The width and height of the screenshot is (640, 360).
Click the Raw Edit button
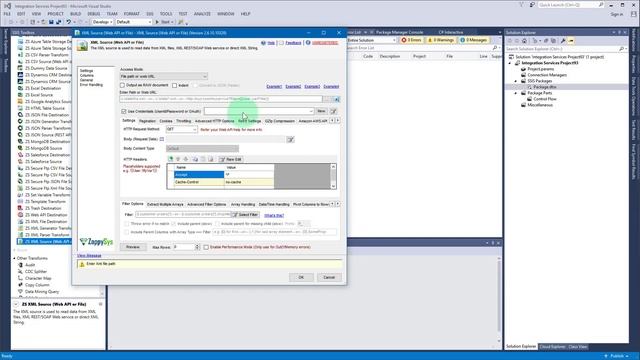click(231, 159)
